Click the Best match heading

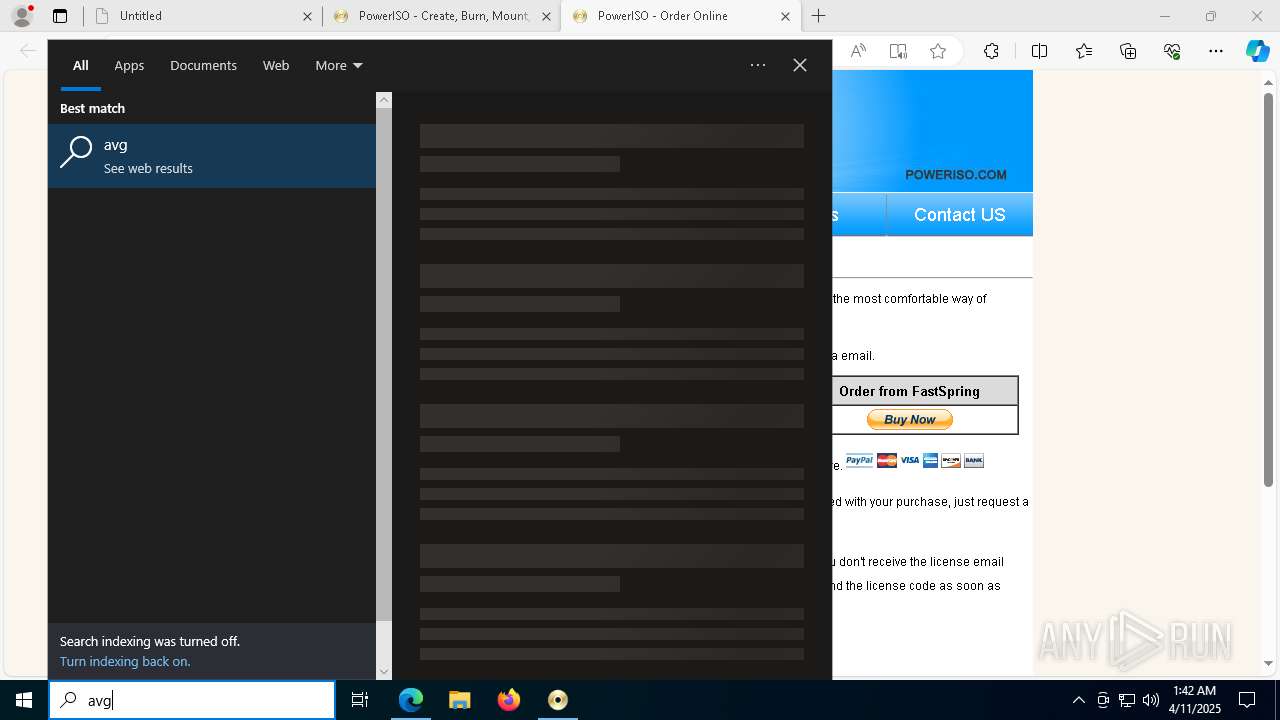pyautogui.click(x=92, y=108)
